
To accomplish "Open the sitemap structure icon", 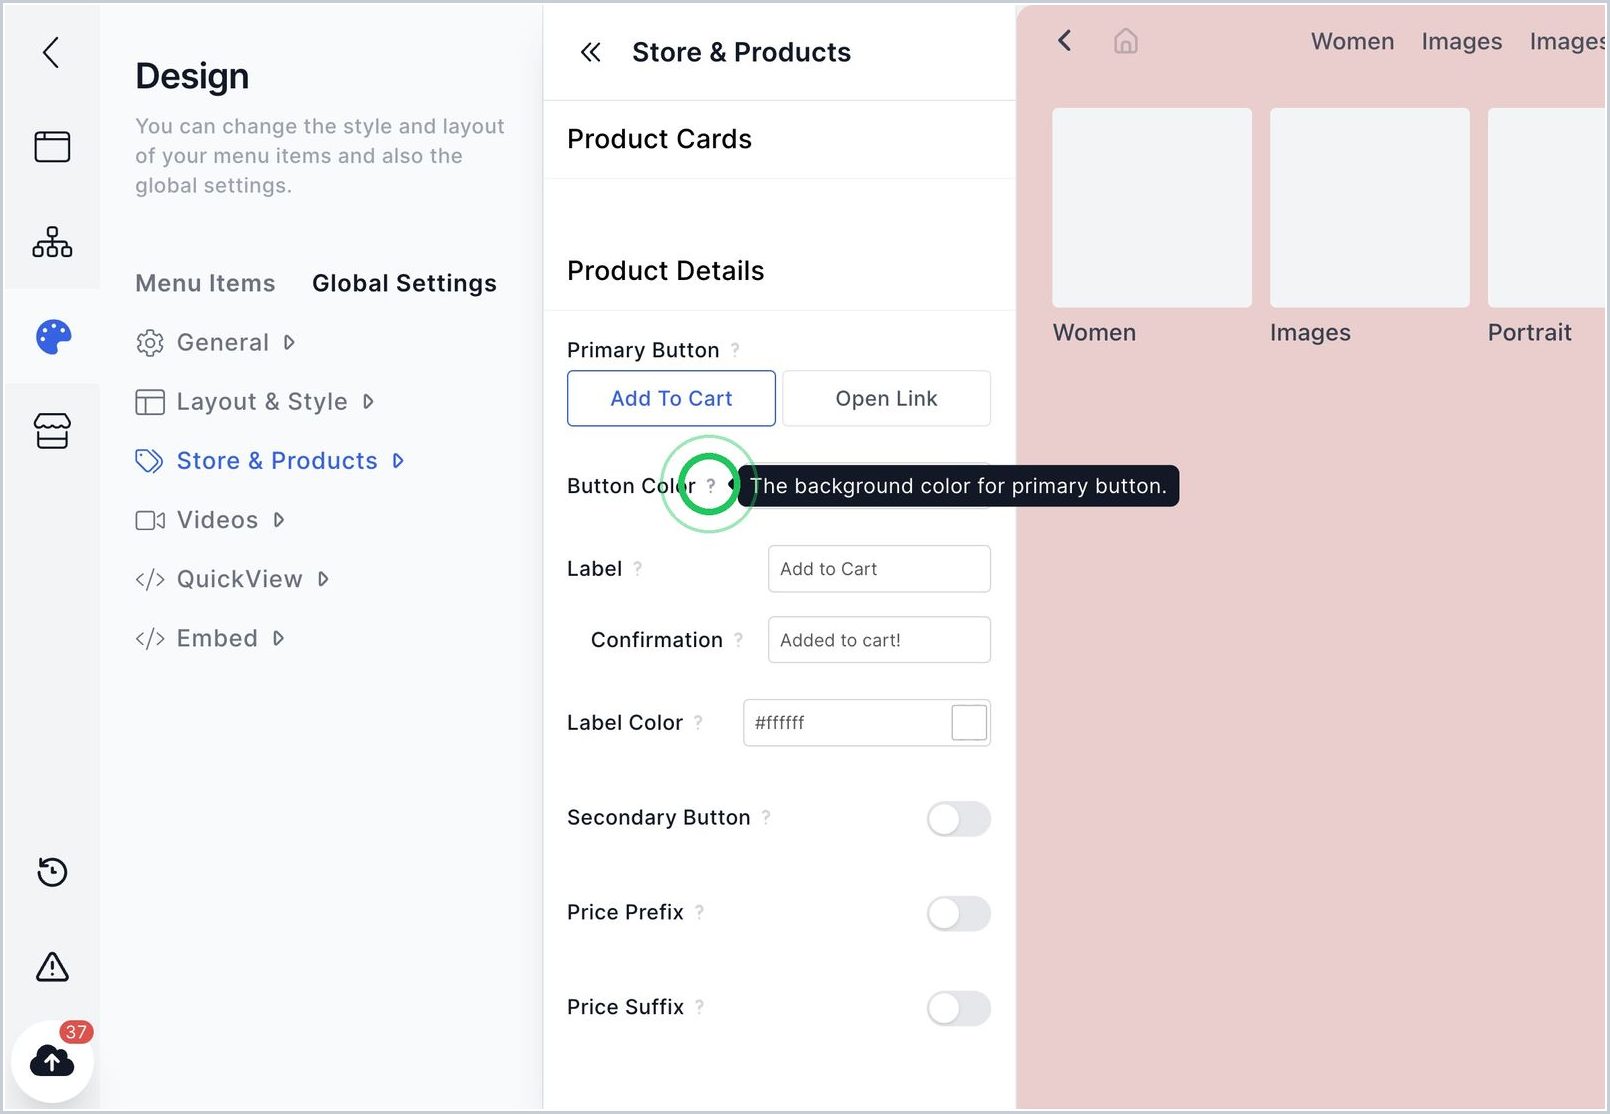I will (x=52, y=242).
